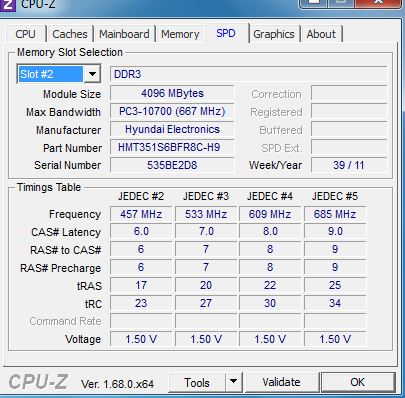The image size is (405, 398).
Task: Click the Module Size field 4096 MBytes
Action: pos(172,93)
